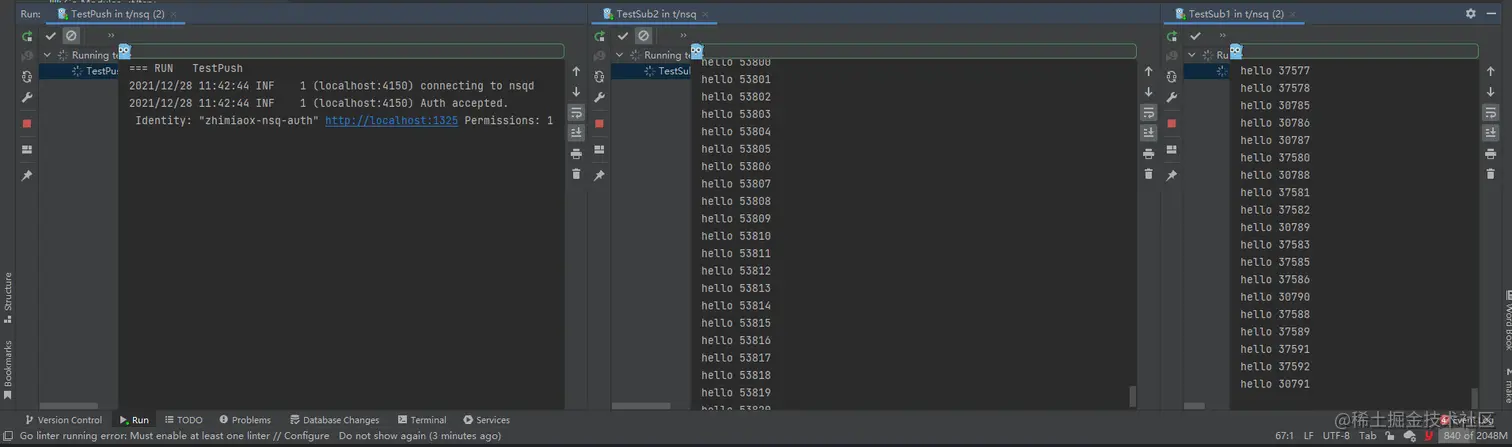Rerun the test in TestSub2 panel
The width and height of the screenshot is (1512, 447).
click(x=599, y=36)
